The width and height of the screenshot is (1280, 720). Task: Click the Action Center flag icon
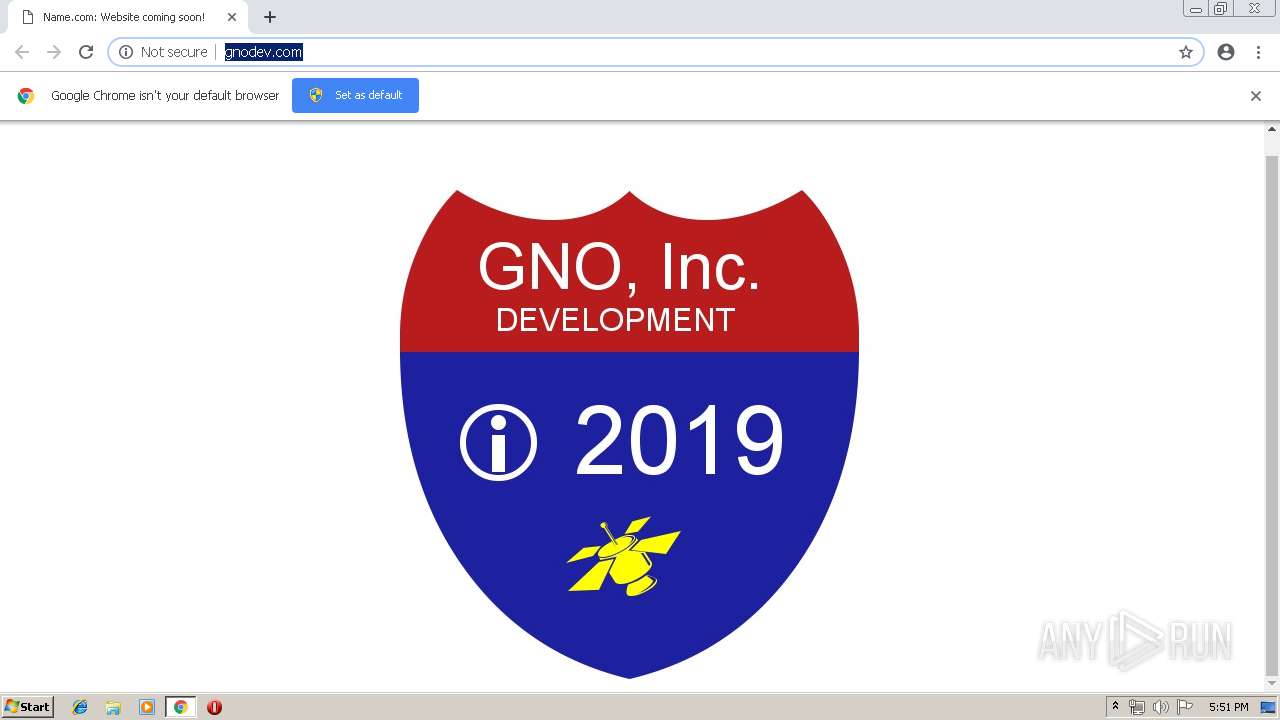[x=1185, y=707]
